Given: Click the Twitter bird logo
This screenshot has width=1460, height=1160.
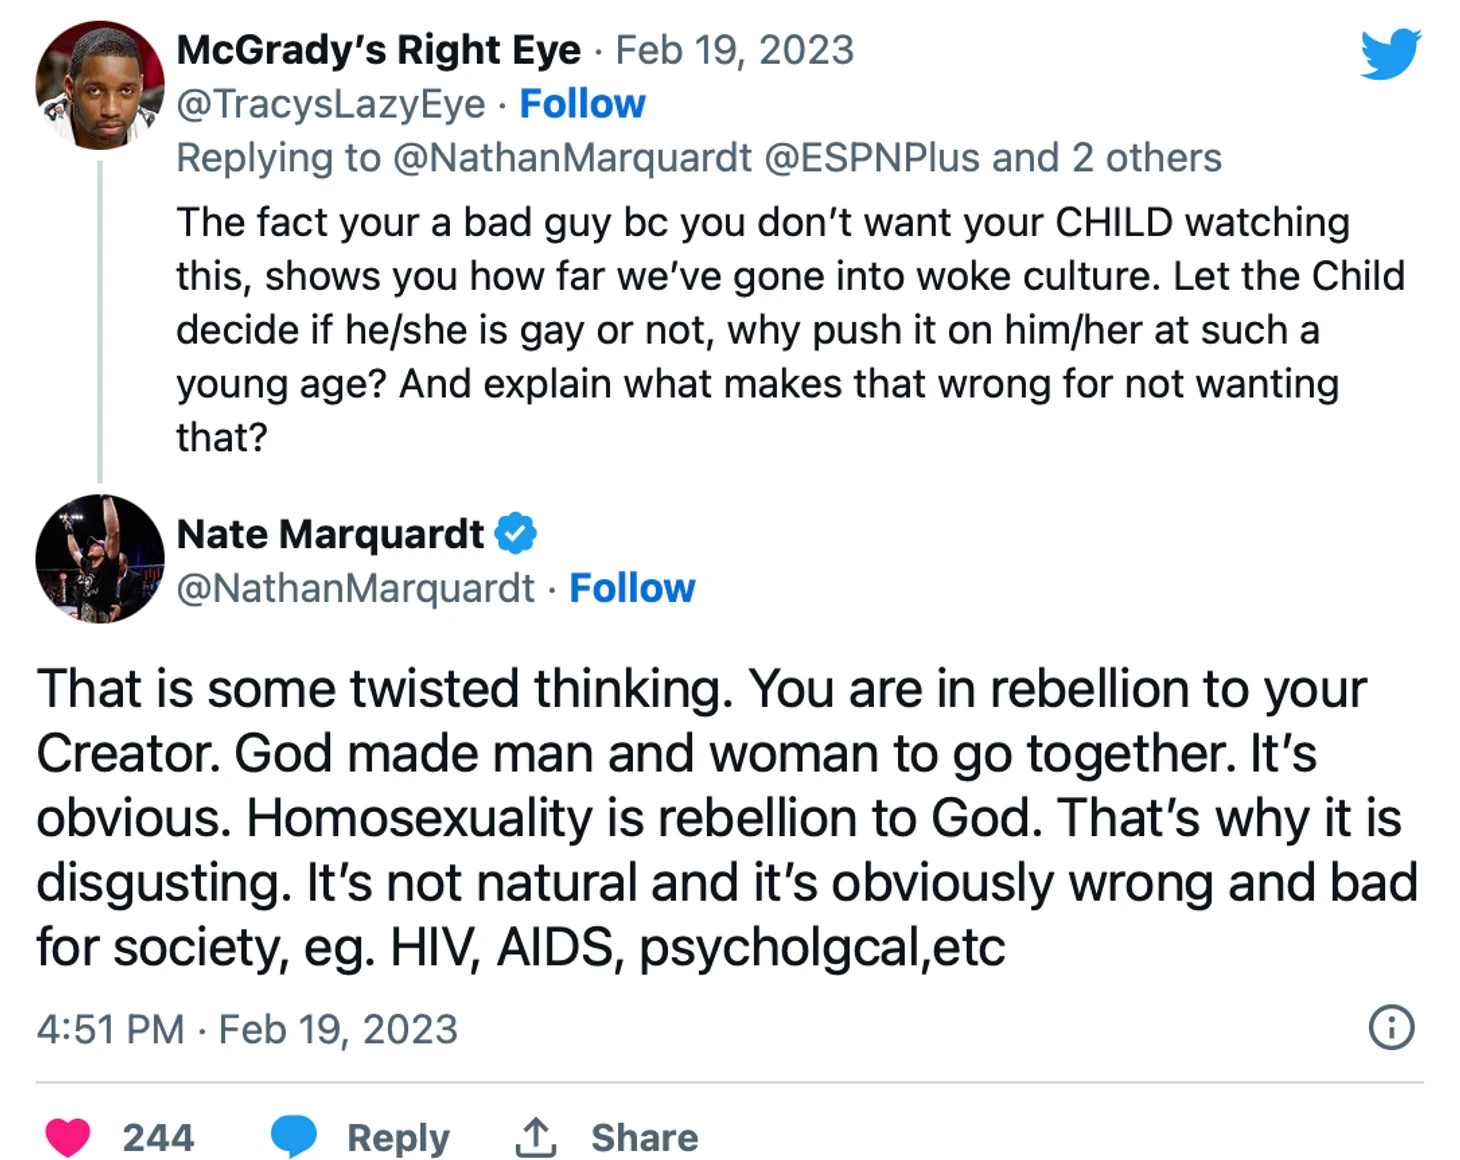Looking at the screenshot, I should pyautogui.click(x=1390, y=53).
